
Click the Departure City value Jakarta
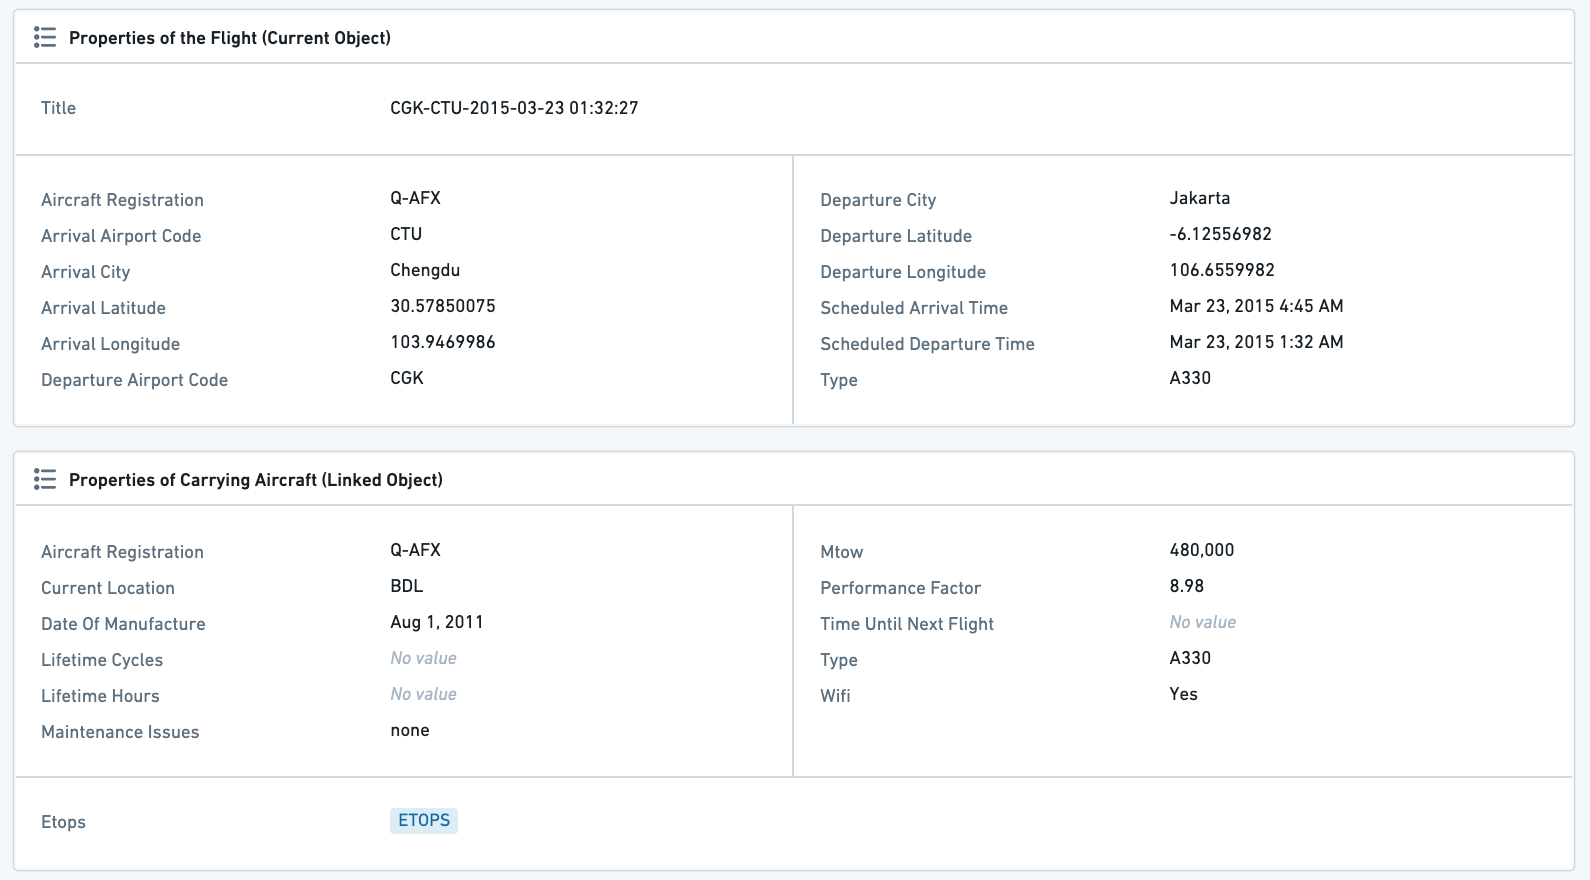click(x=1200, y=198)
